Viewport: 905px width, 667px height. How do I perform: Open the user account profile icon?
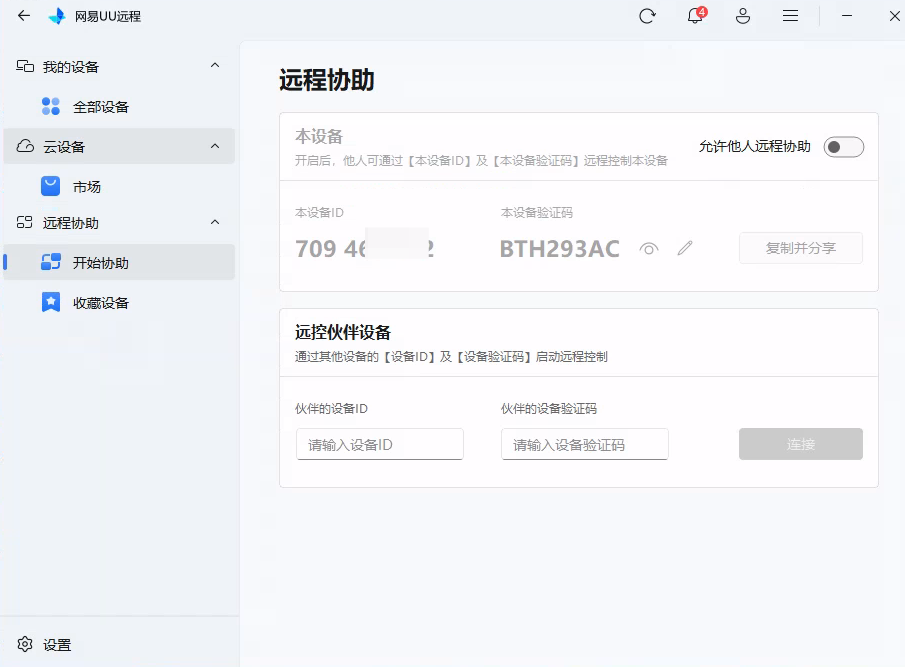click(x=742, y=16)
